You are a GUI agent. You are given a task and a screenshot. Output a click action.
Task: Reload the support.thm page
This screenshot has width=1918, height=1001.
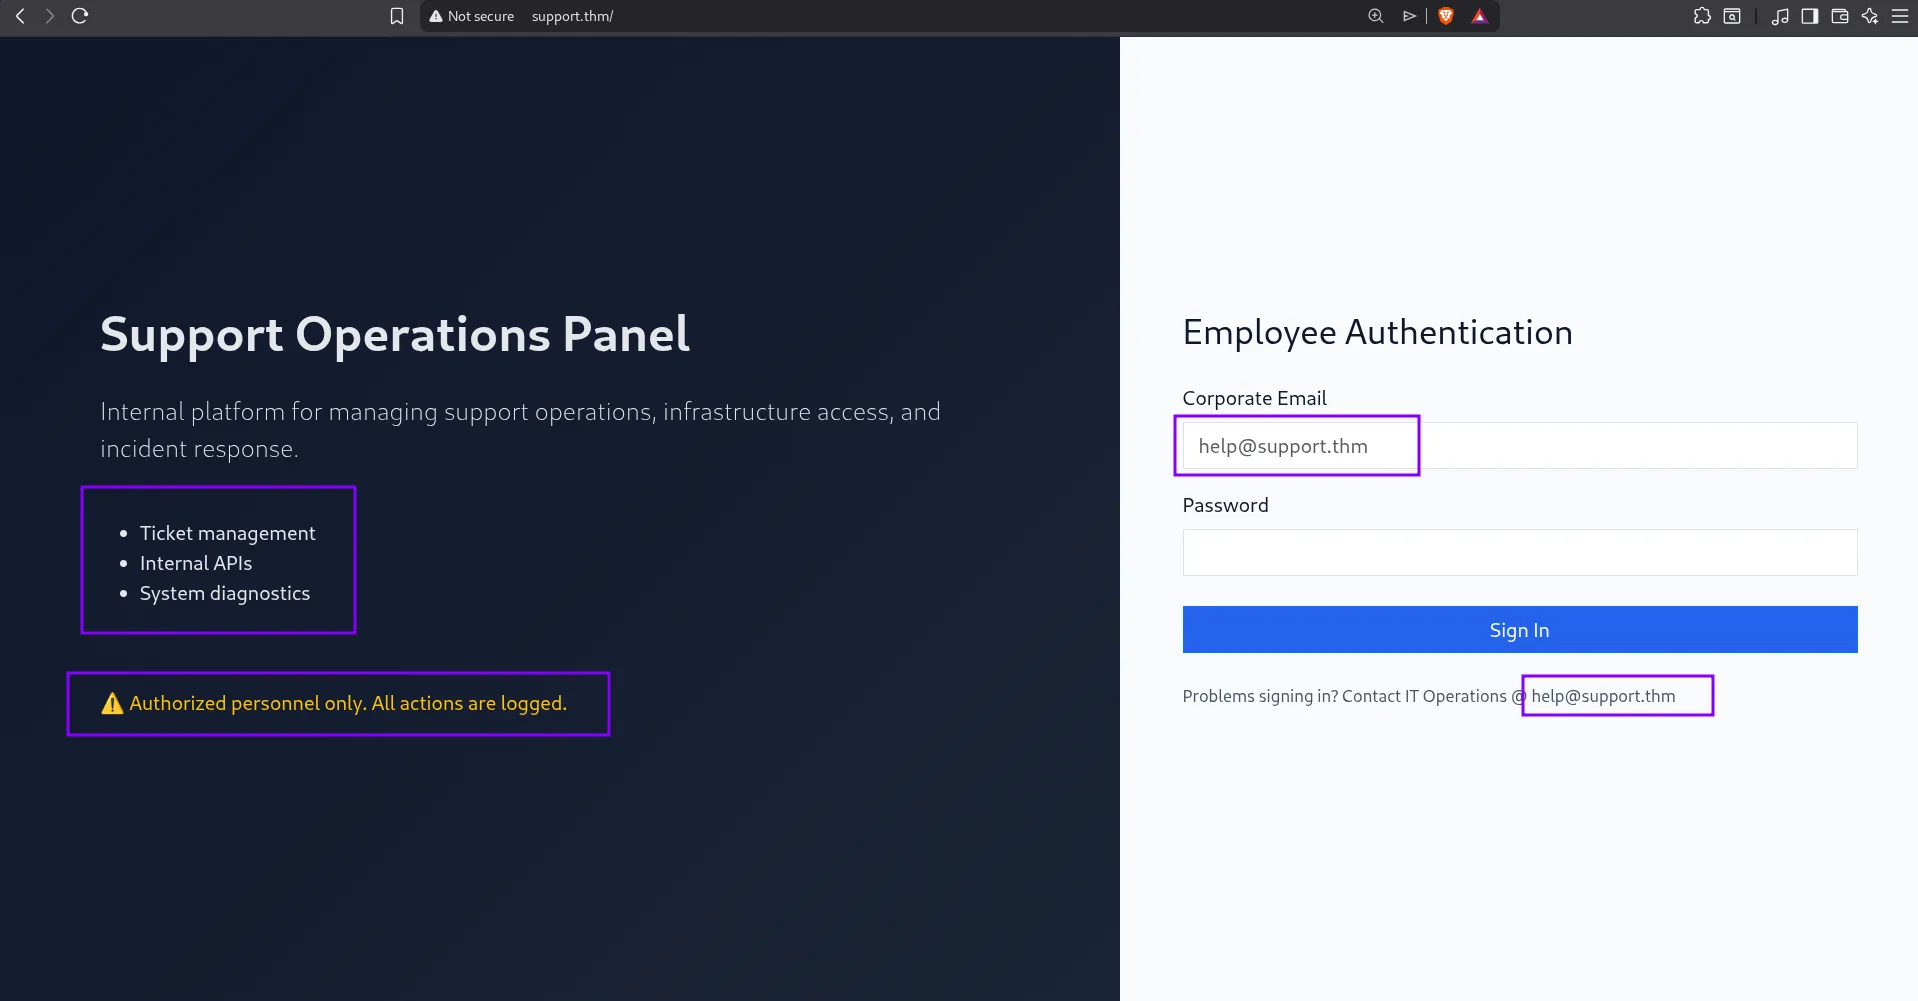click(80, 16)
